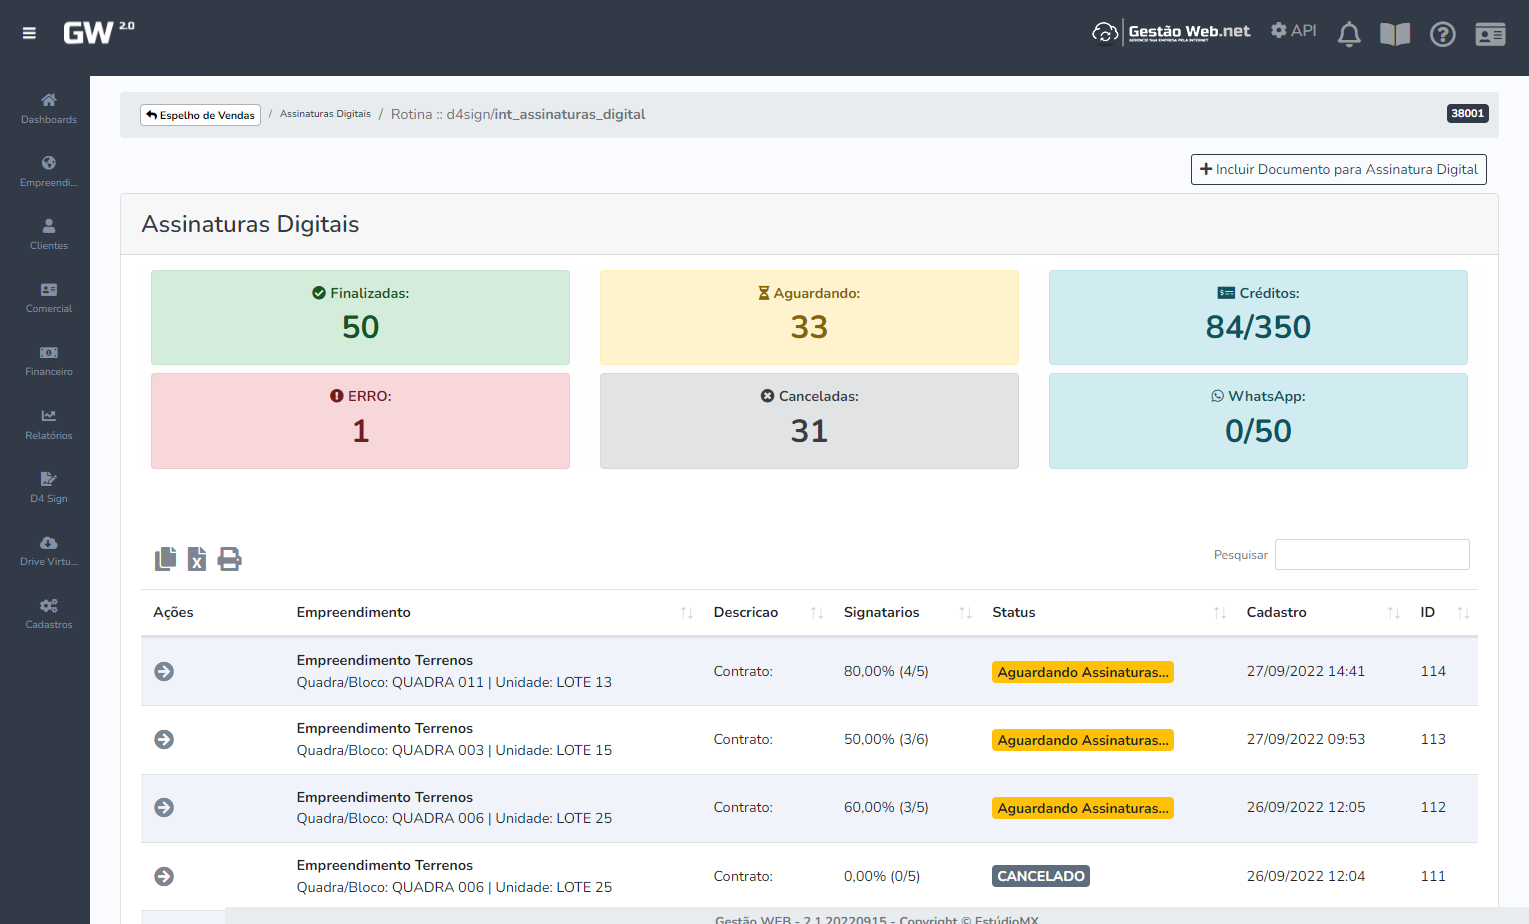Export table to Excel file
The image size is (1529, 924).
click(x=197, y=559)
